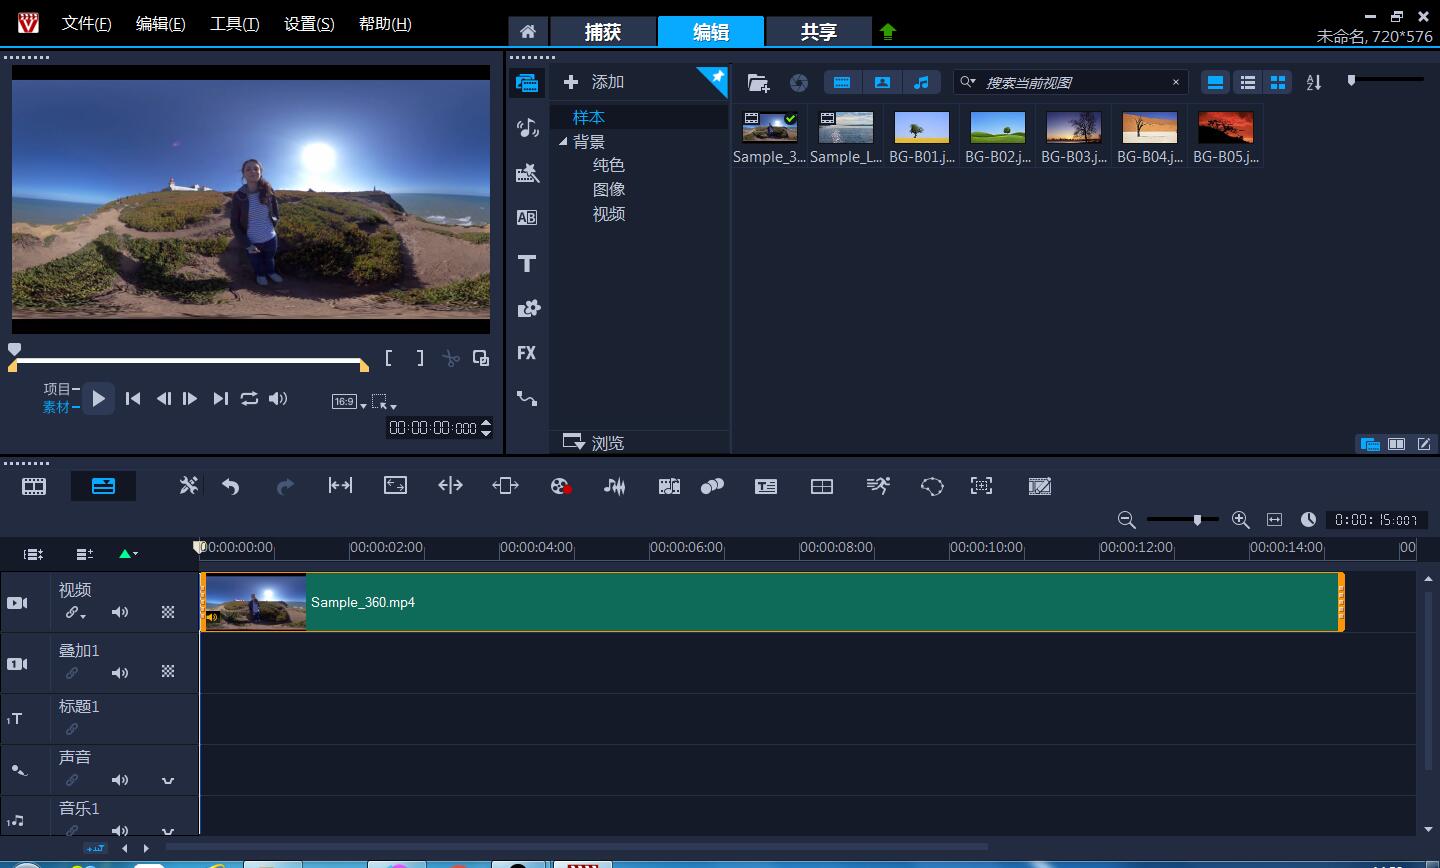Screen dimensions: 1440x868
Task: Open the 设置(S) menu
Action: point(309,23)
